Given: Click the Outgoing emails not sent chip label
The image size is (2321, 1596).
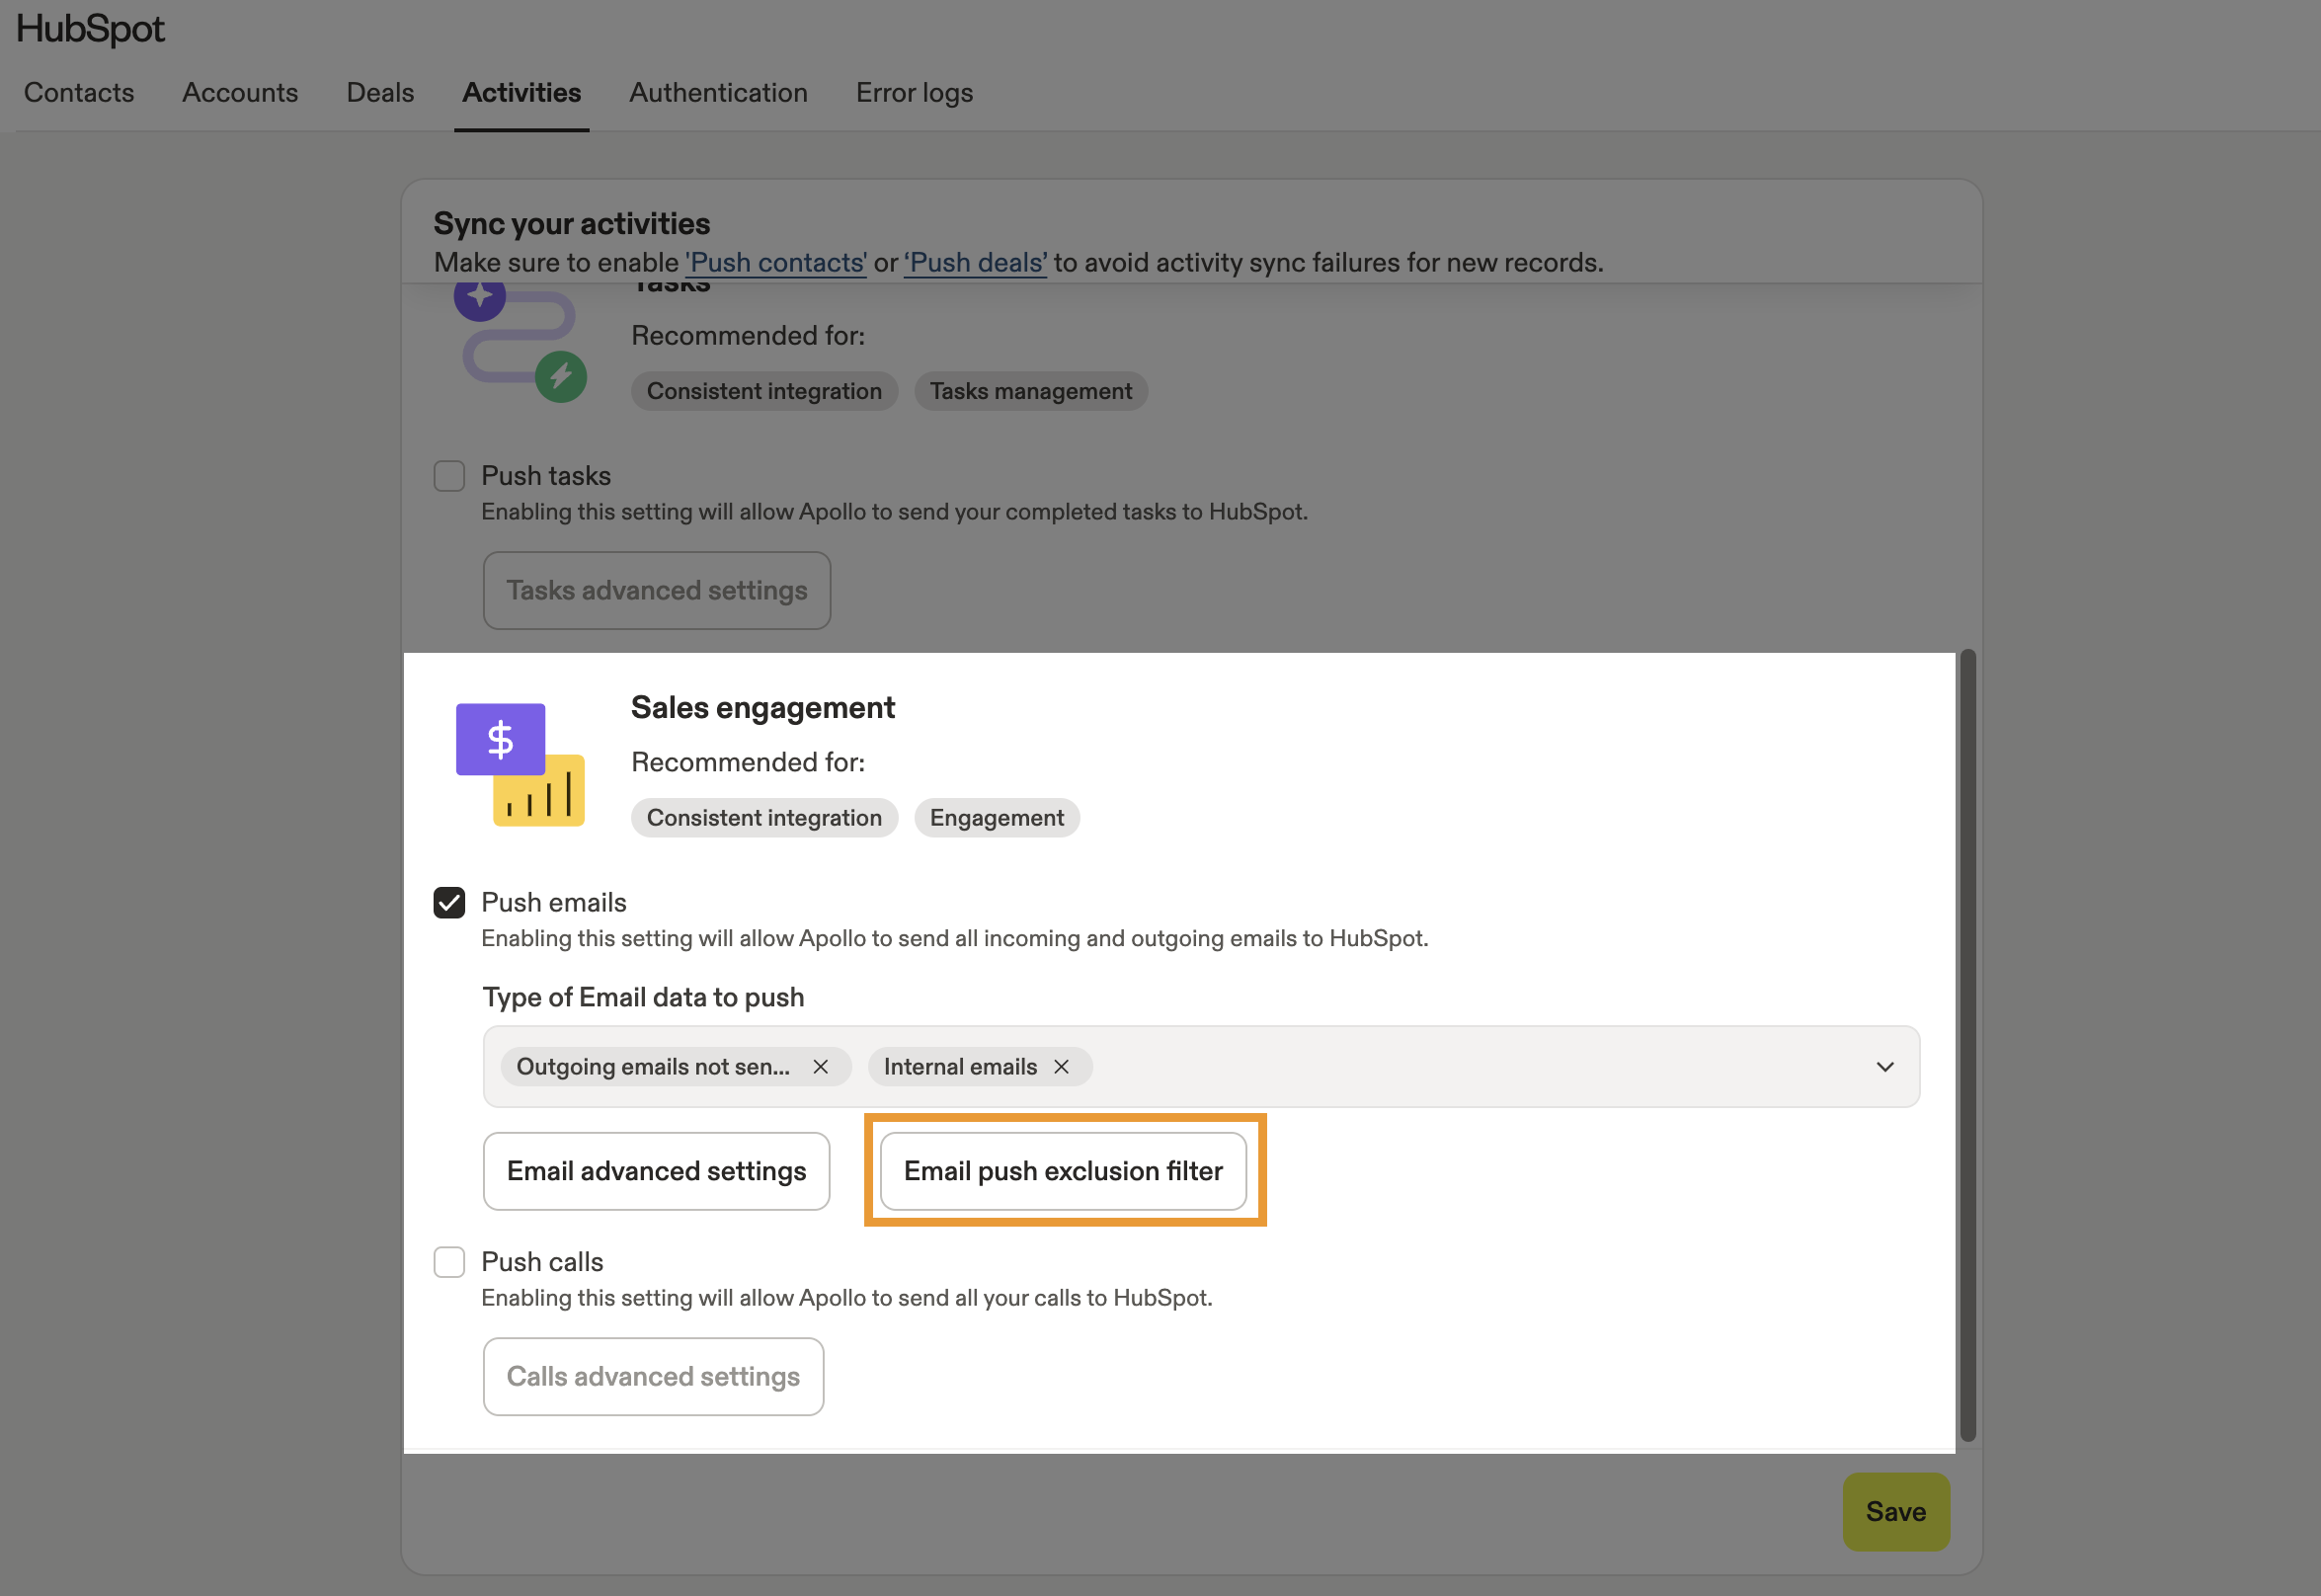Looking at the screenshot, I should pyautogui.click(x=653, y=1066).
